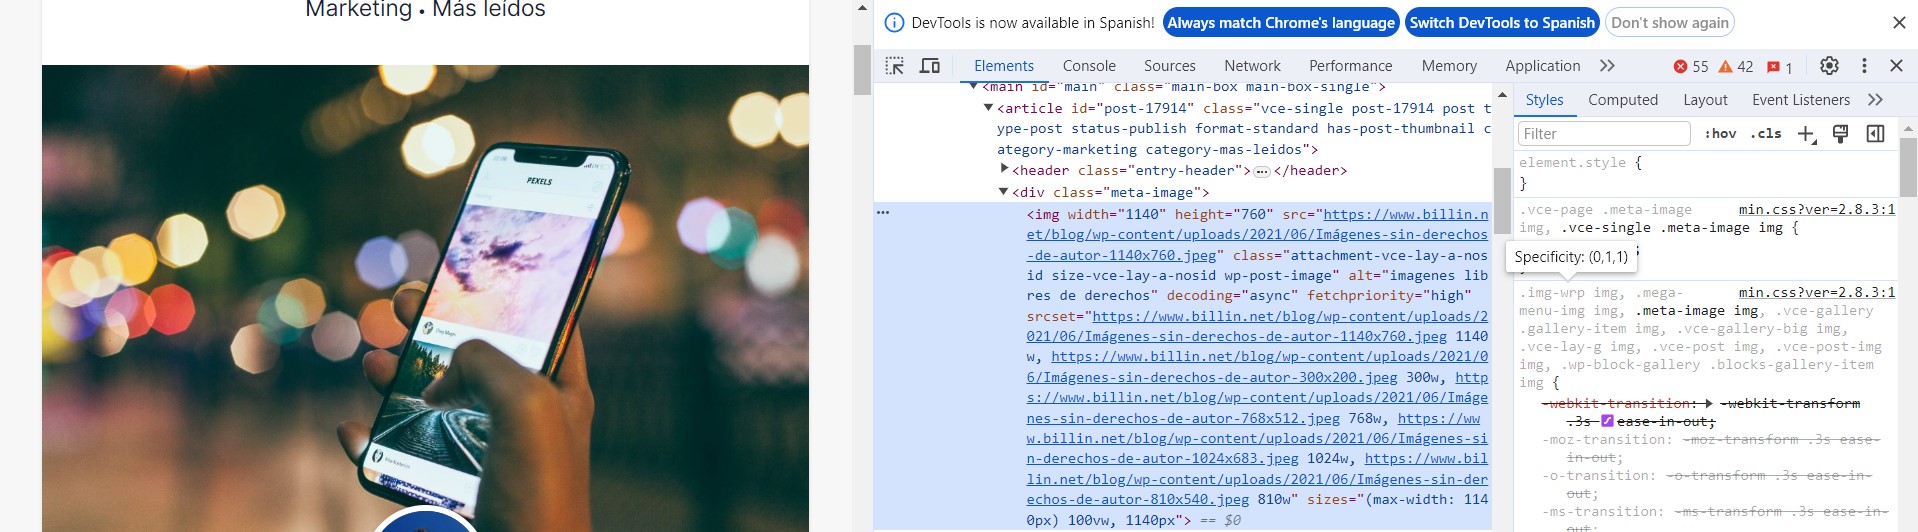Screen dimensions: 1918x532
Task: Open the img src URL link
Action: tap(1257, 235)
